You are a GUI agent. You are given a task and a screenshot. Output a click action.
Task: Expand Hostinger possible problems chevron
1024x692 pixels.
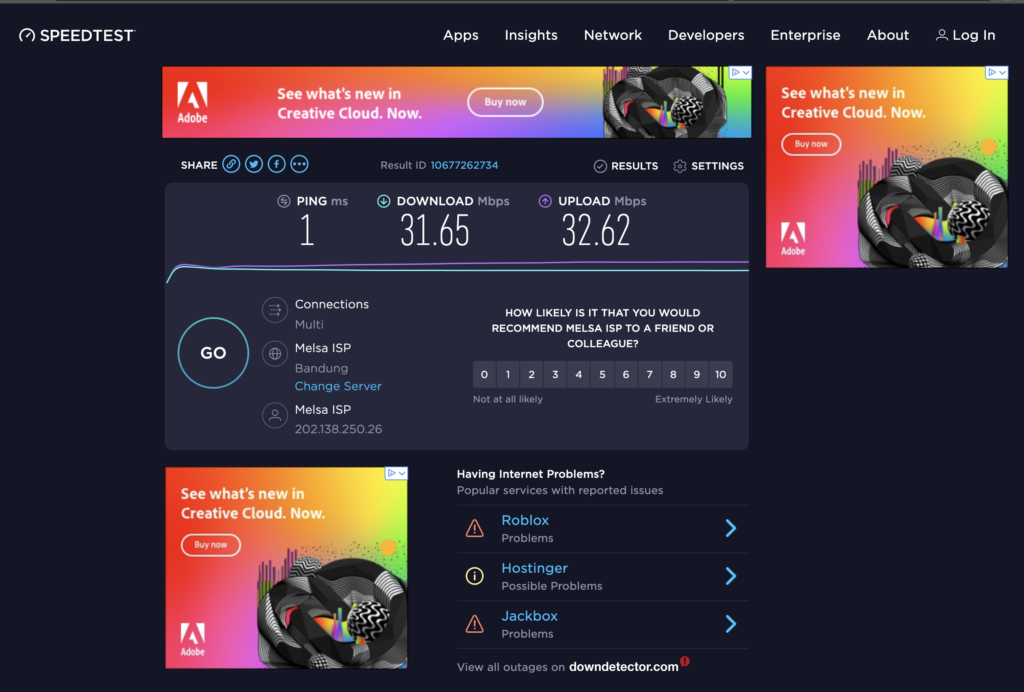tap(731, 576)
